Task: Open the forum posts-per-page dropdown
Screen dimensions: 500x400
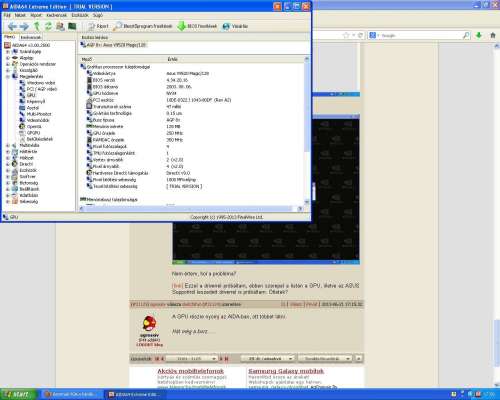Action: pyautogui.click(x=268, y=359)
